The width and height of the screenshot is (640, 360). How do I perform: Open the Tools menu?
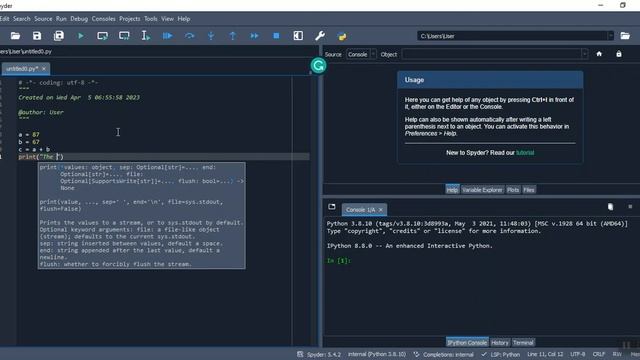151,19
